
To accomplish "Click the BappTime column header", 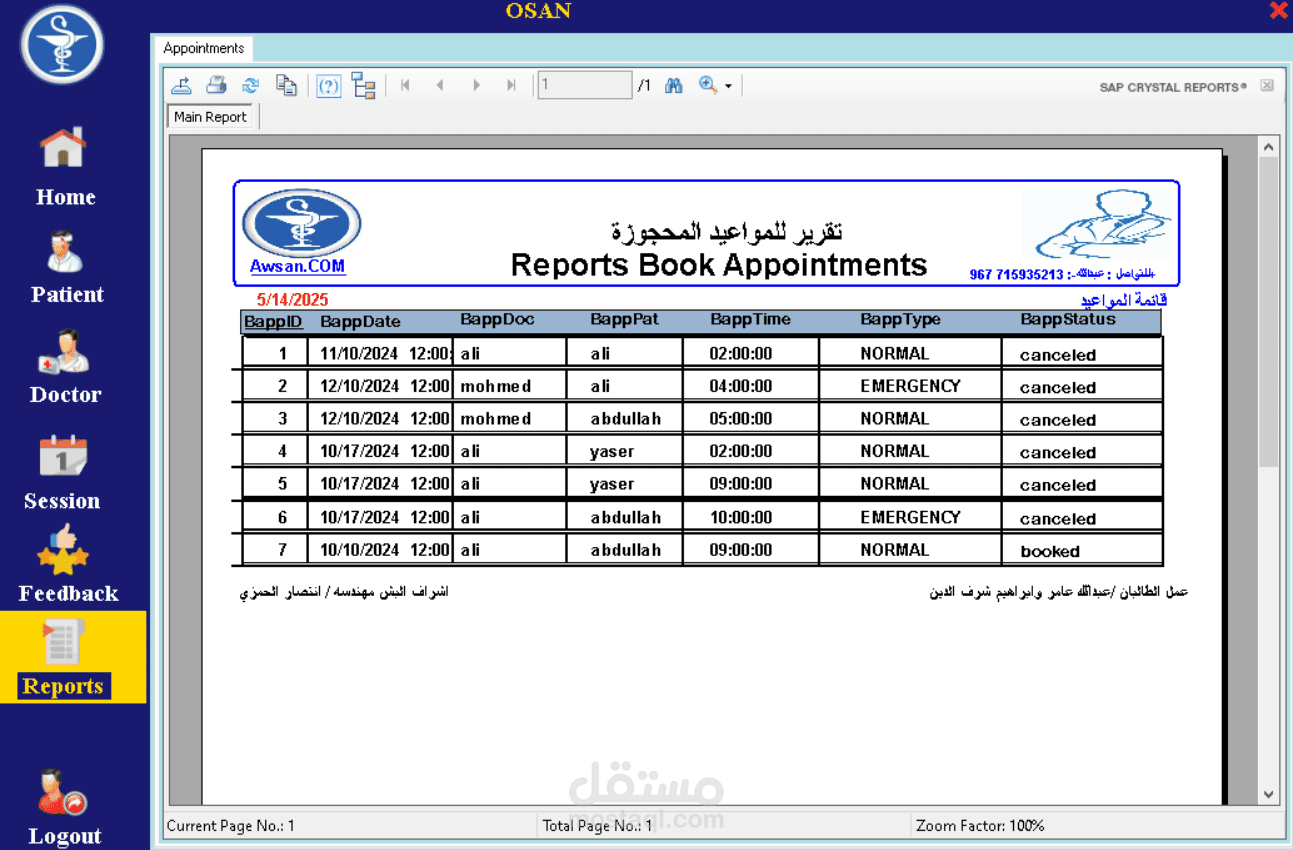I will [x=750, y=320].
